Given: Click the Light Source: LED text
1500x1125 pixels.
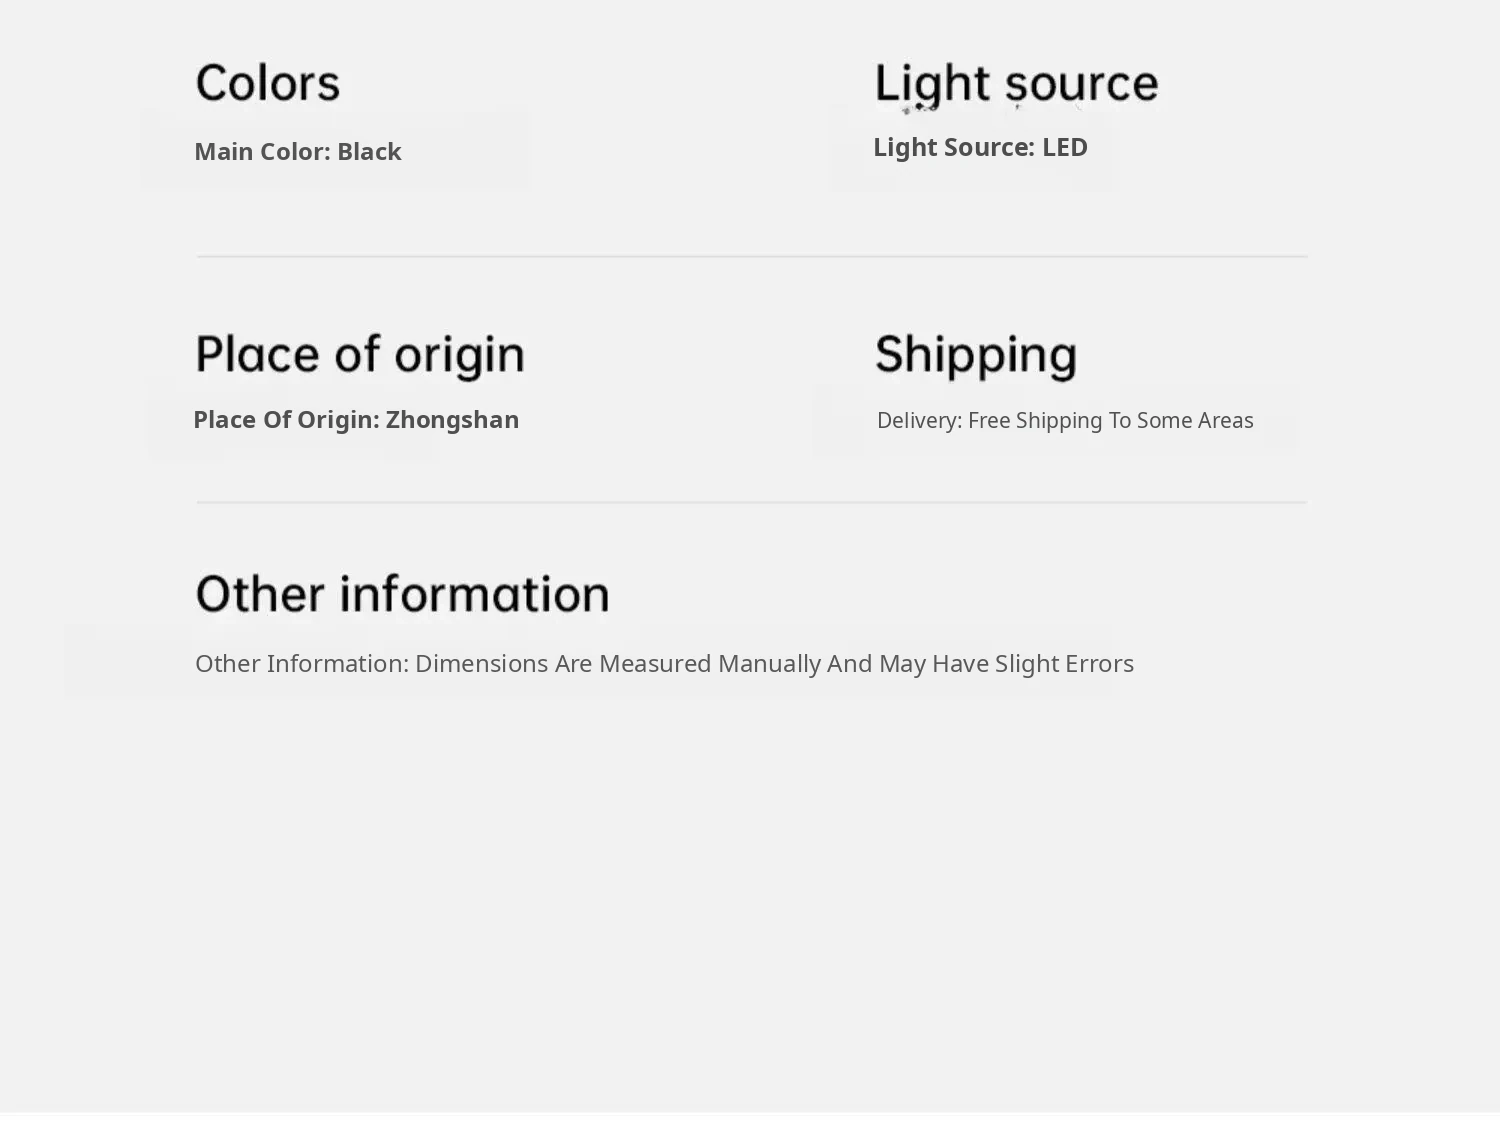Looking at the screenshot, I should pos(980,147).
